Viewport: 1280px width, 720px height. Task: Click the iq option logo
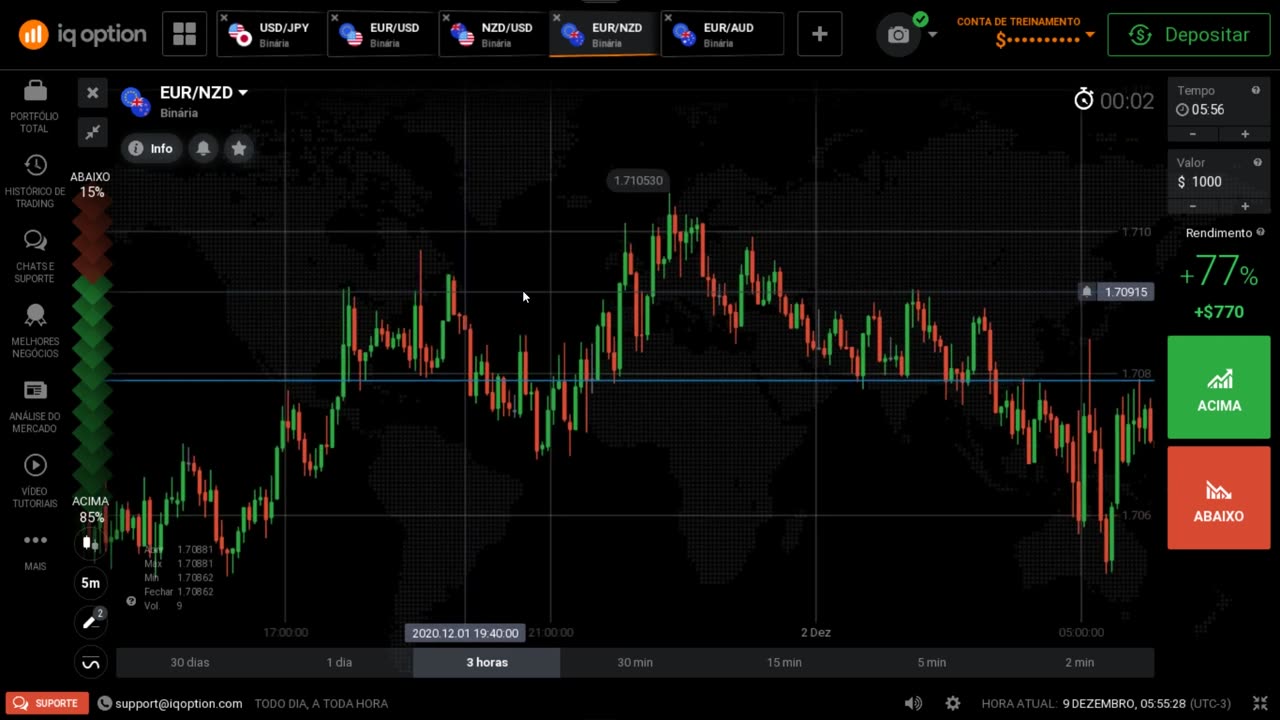tap(82, 35)
